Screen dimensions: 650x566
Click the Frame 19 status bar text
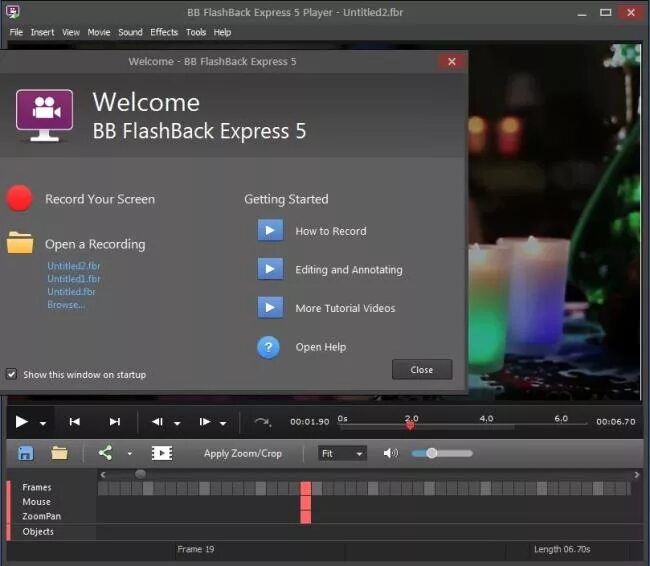pos(196,549)
